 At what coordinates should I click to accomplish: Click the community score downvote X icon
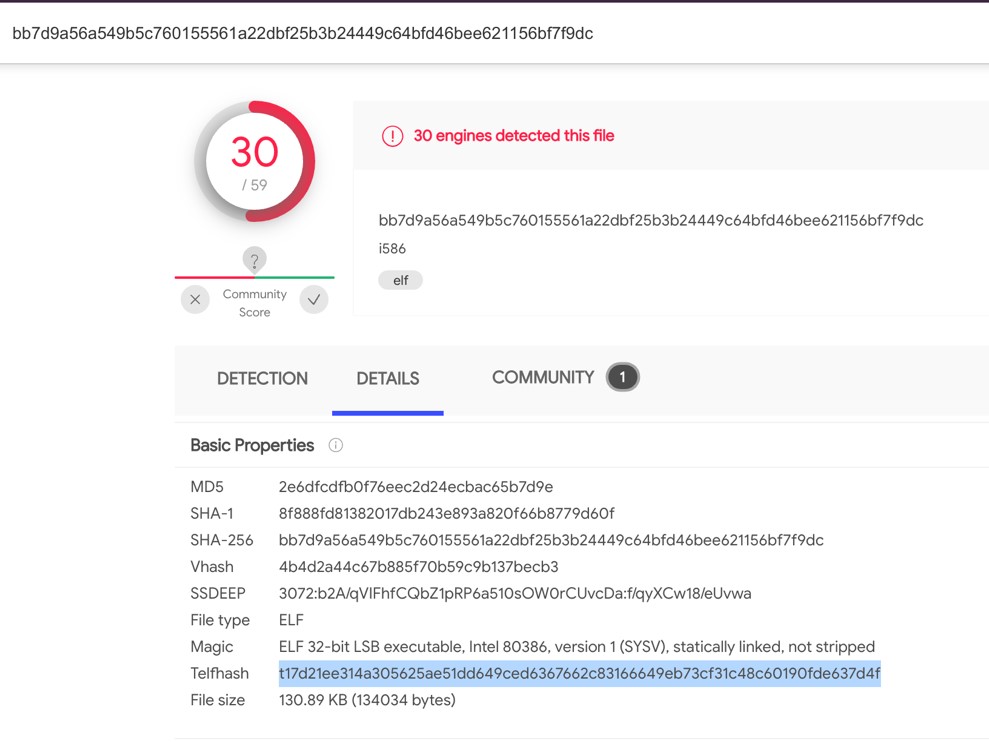(195, 299)
